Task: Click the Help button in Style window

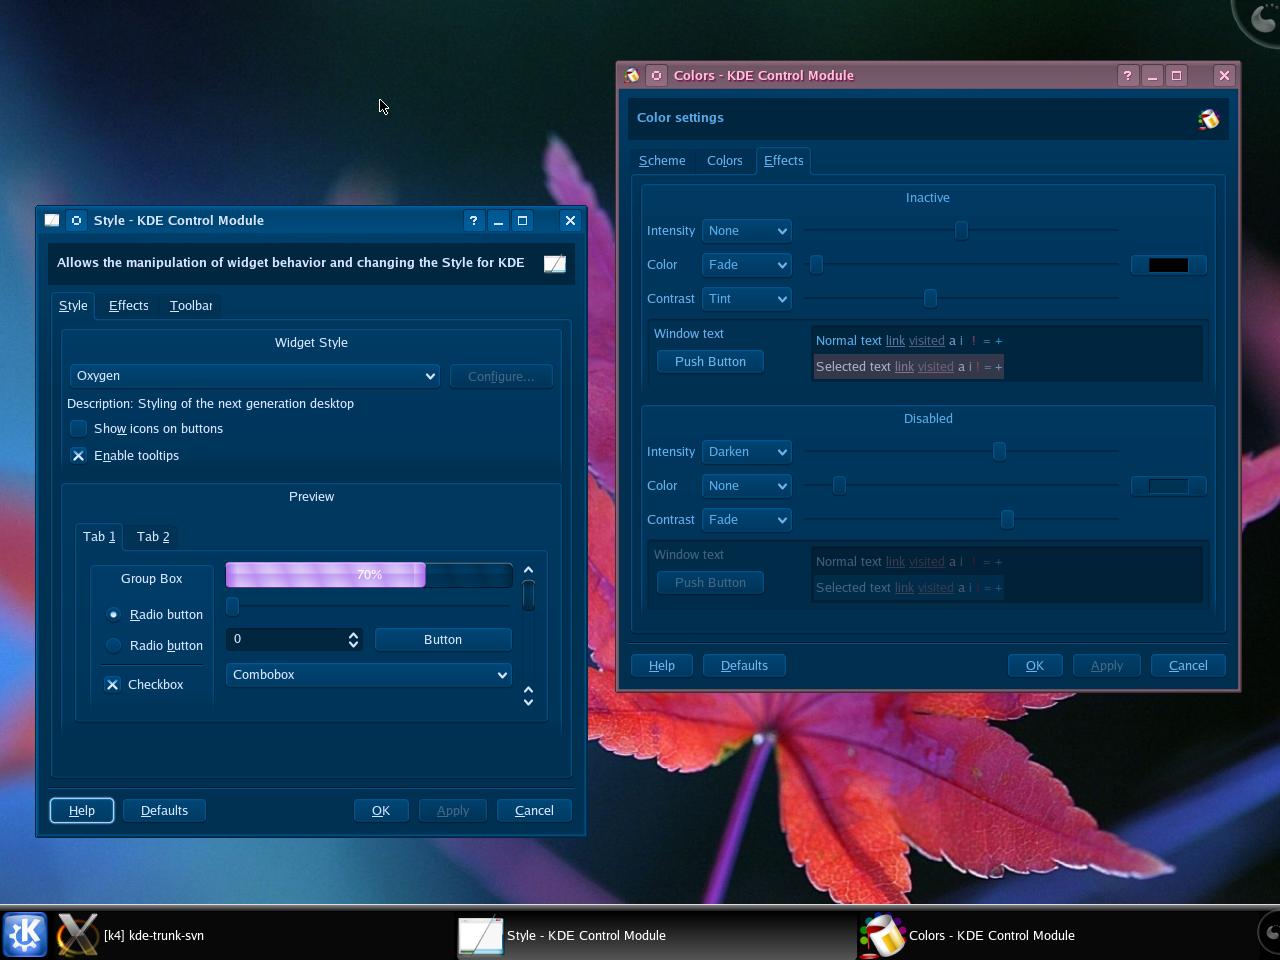Action: (x=82, y=810)
